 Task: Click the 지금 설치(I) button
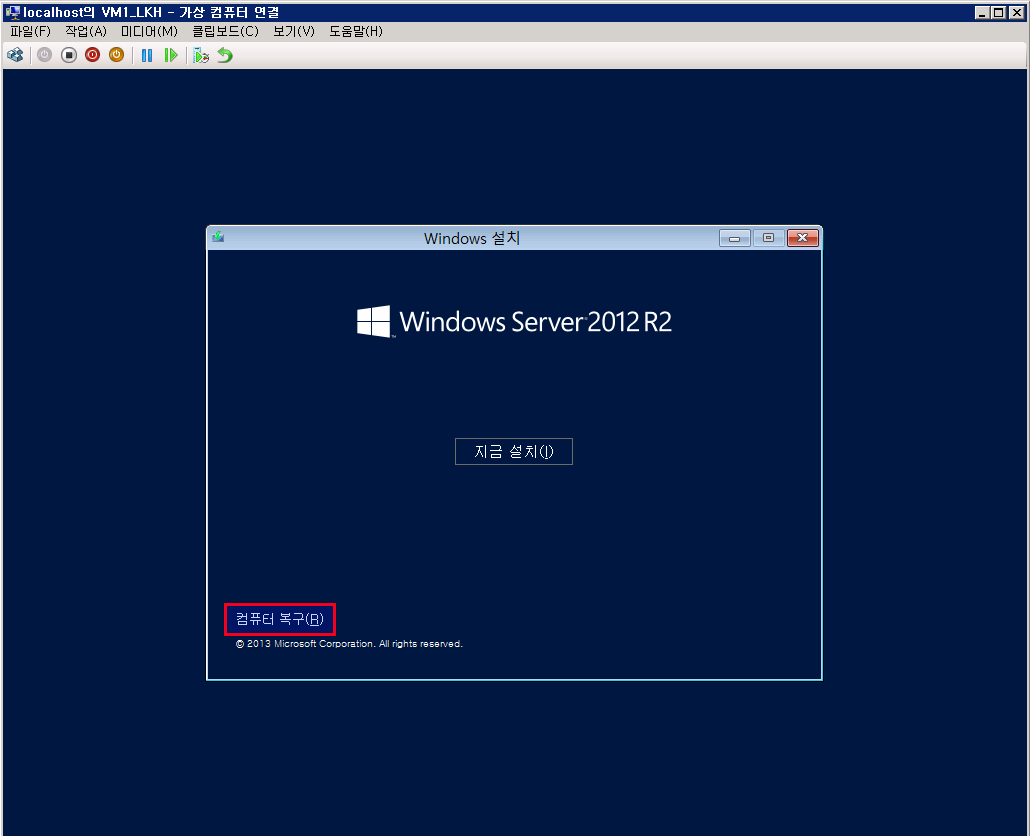click(x=514, y=451)
